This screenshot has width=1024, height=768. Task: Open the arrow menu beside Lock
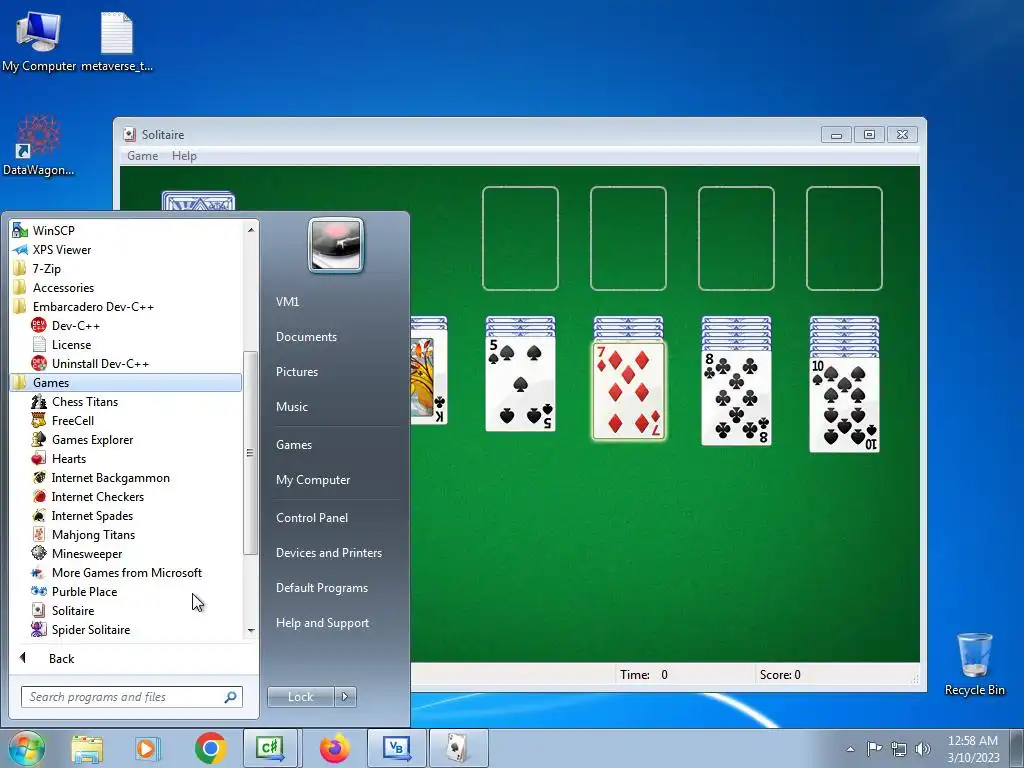click(x=345, y=697)
